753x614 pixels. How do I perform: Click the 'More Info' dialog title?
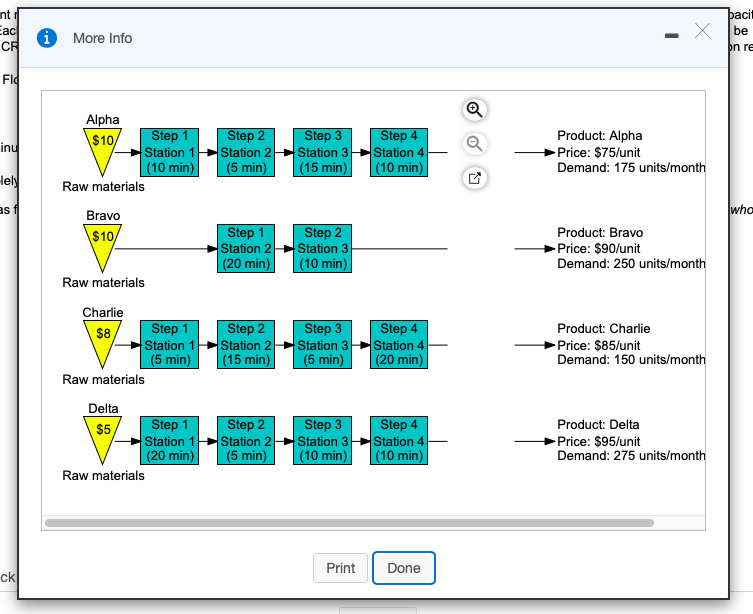102,38
